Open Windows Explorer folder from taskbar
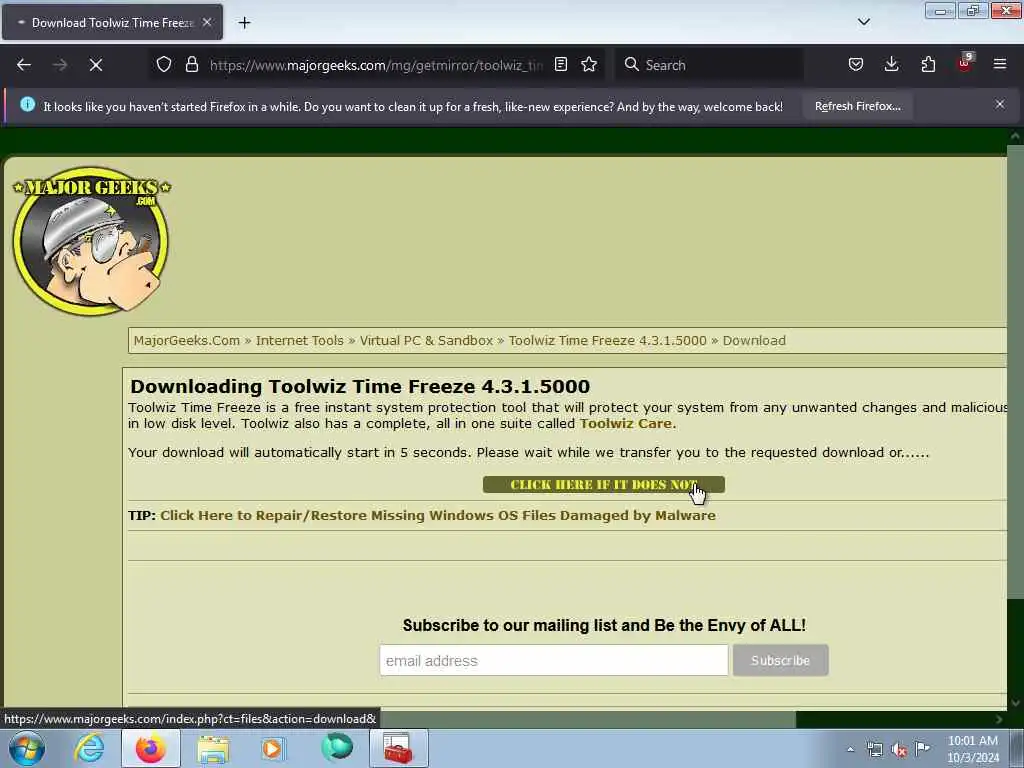 click(213, 749)
